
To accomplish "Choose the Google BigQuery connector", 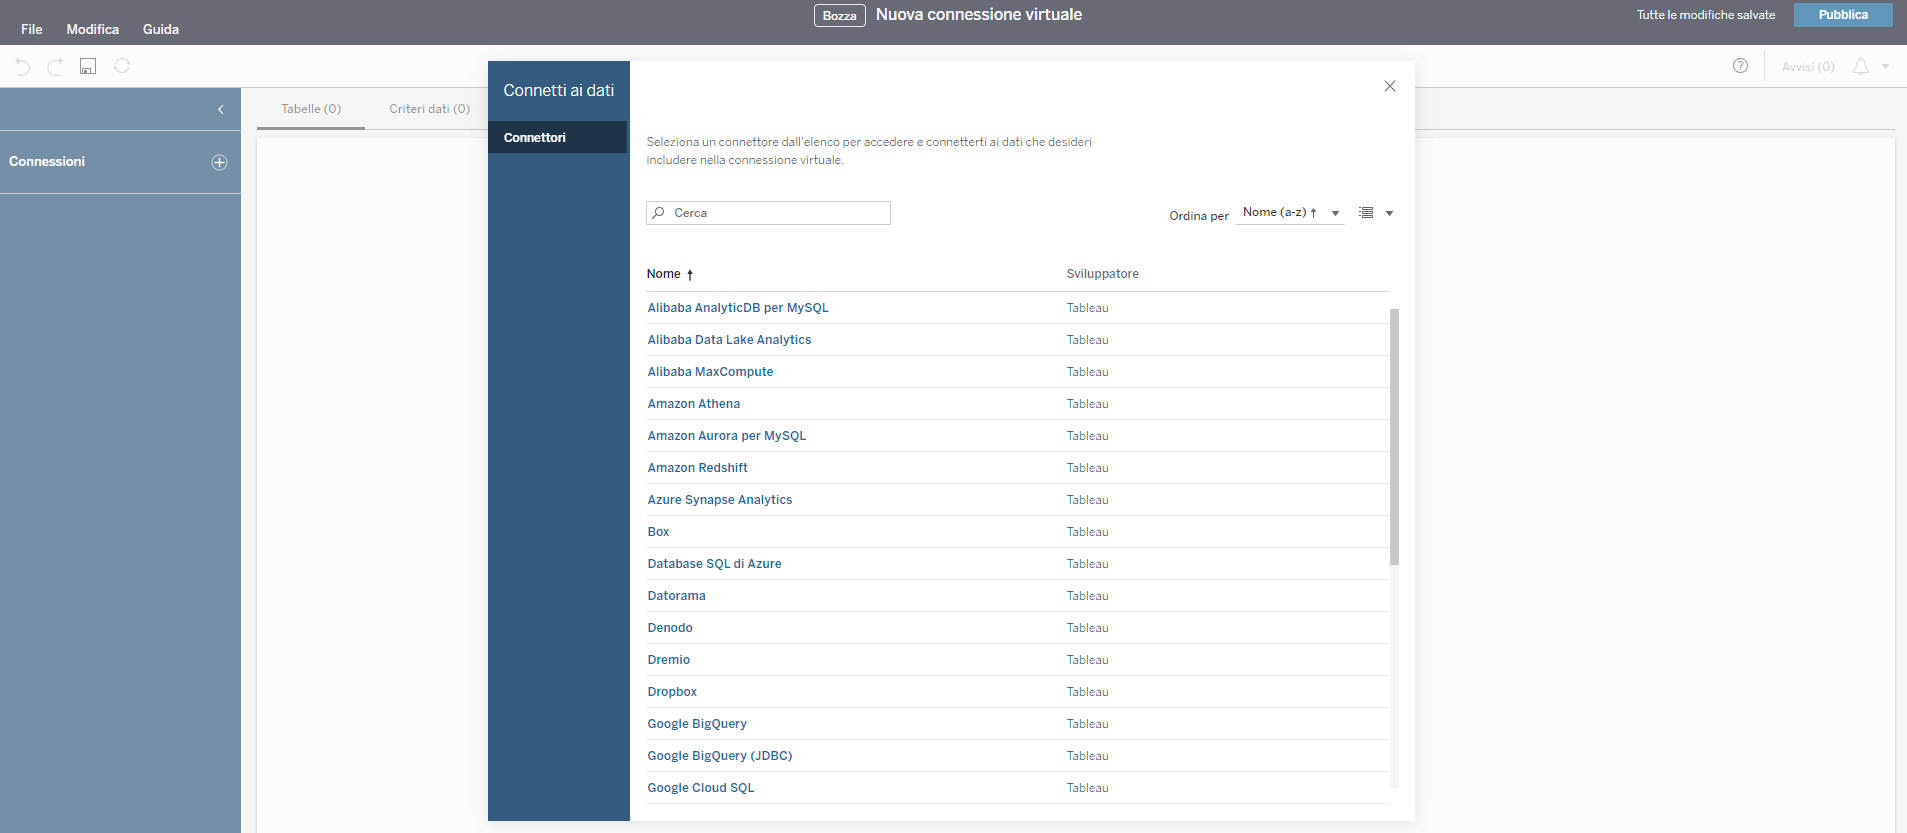I will tap(697, 724).
